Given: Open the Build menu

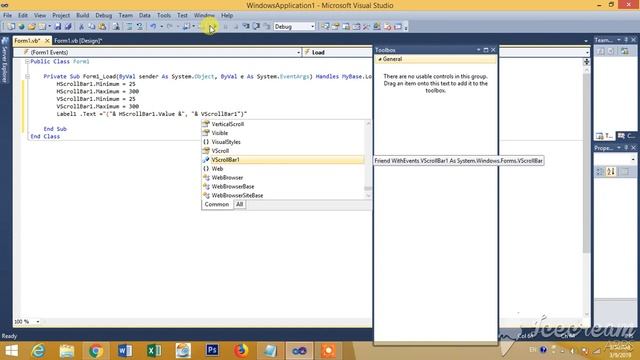Looking at the screenshot, I should coord(82,16).
